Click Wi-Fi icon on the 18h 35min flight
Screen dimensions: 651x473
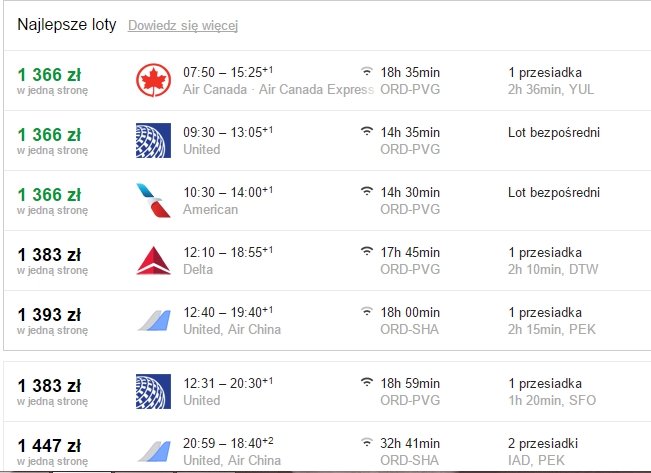367,71
